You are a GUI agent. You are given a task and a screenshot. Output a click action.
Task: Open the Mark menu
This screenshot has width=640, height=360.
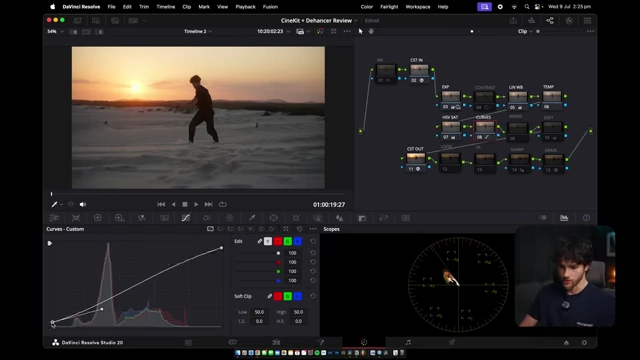204,7
